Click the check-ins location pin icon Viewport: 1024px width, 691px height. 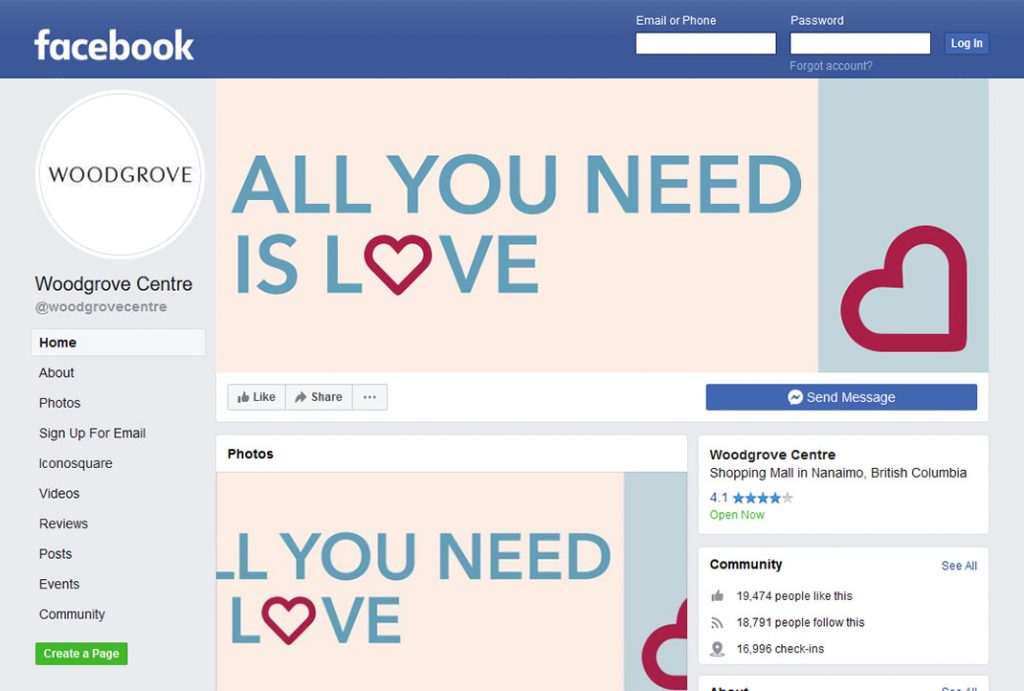point(717,649)
